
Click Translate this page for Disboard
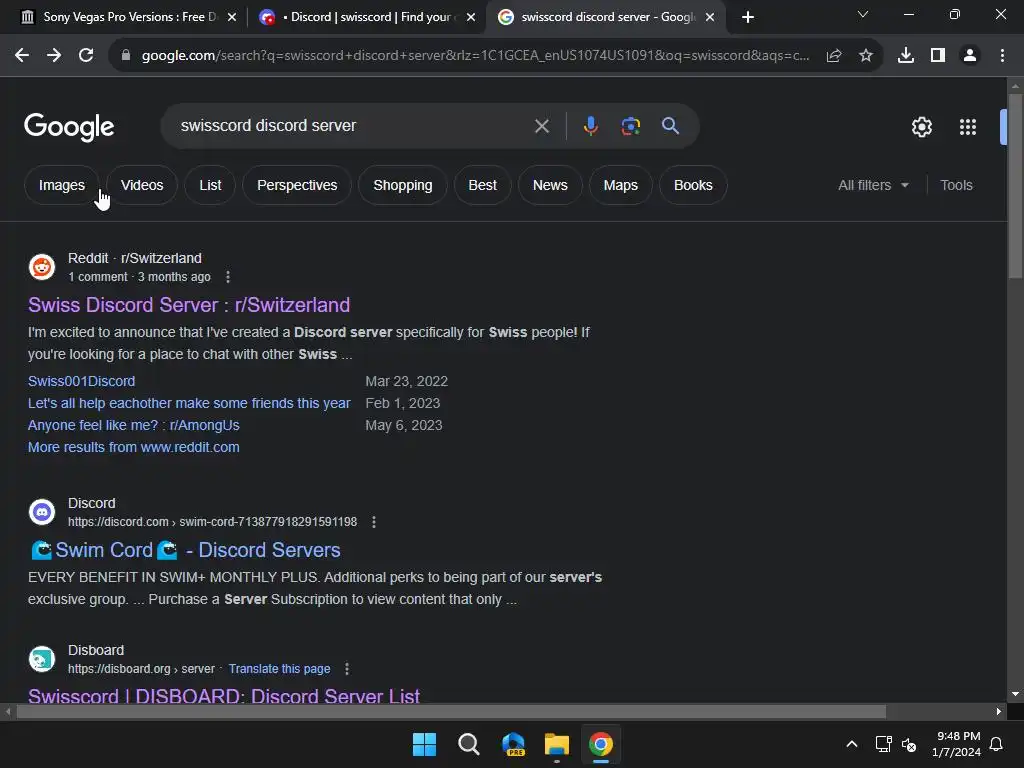click(280, 669)
